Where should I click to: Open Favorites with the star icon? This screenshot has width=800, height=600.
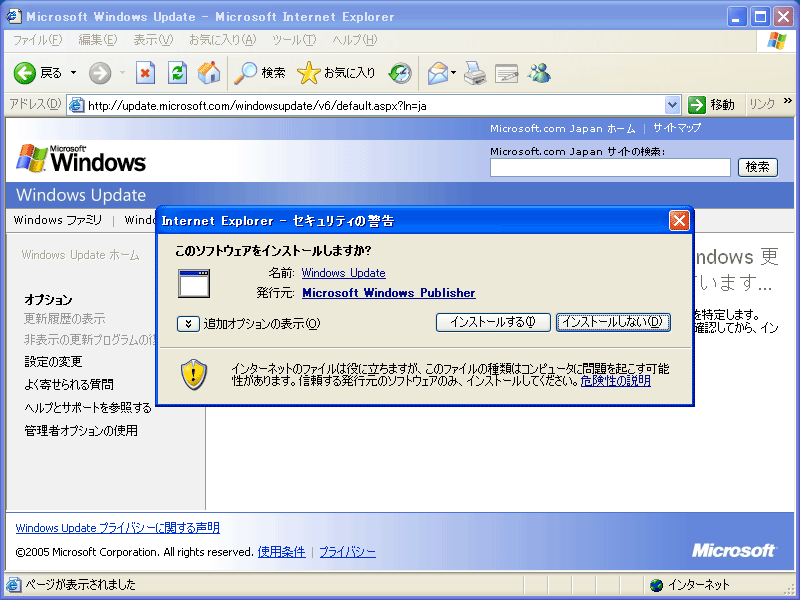point(309,73)
